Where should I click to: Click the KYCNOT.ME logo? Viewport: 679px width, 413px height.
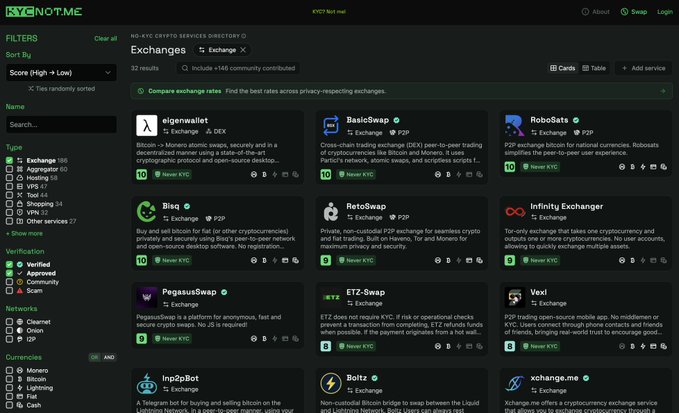tap(43, 11)
